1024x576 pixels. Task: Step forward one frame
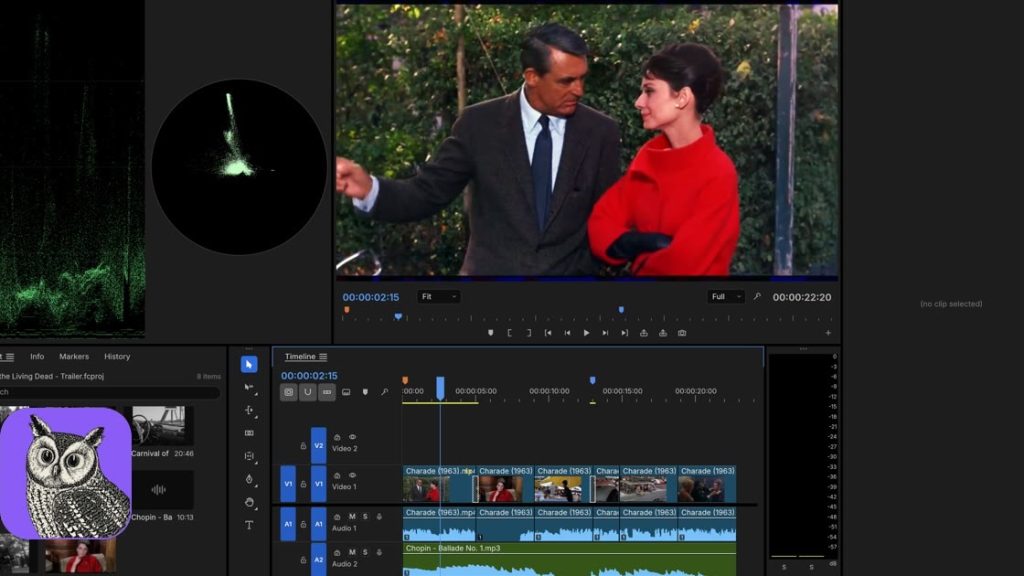tap(605, 333)
